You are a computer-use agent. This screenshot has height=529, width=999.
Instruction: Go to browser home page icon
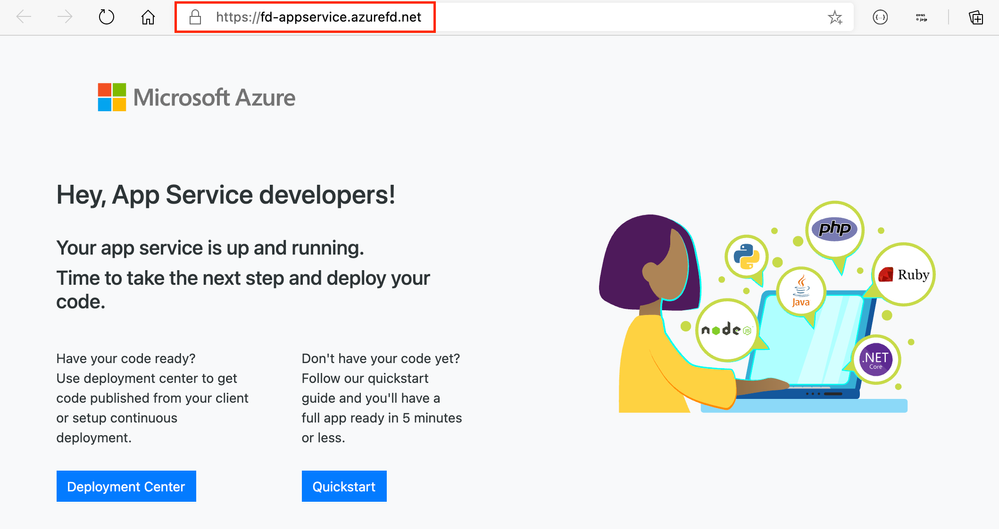(148, 17)
